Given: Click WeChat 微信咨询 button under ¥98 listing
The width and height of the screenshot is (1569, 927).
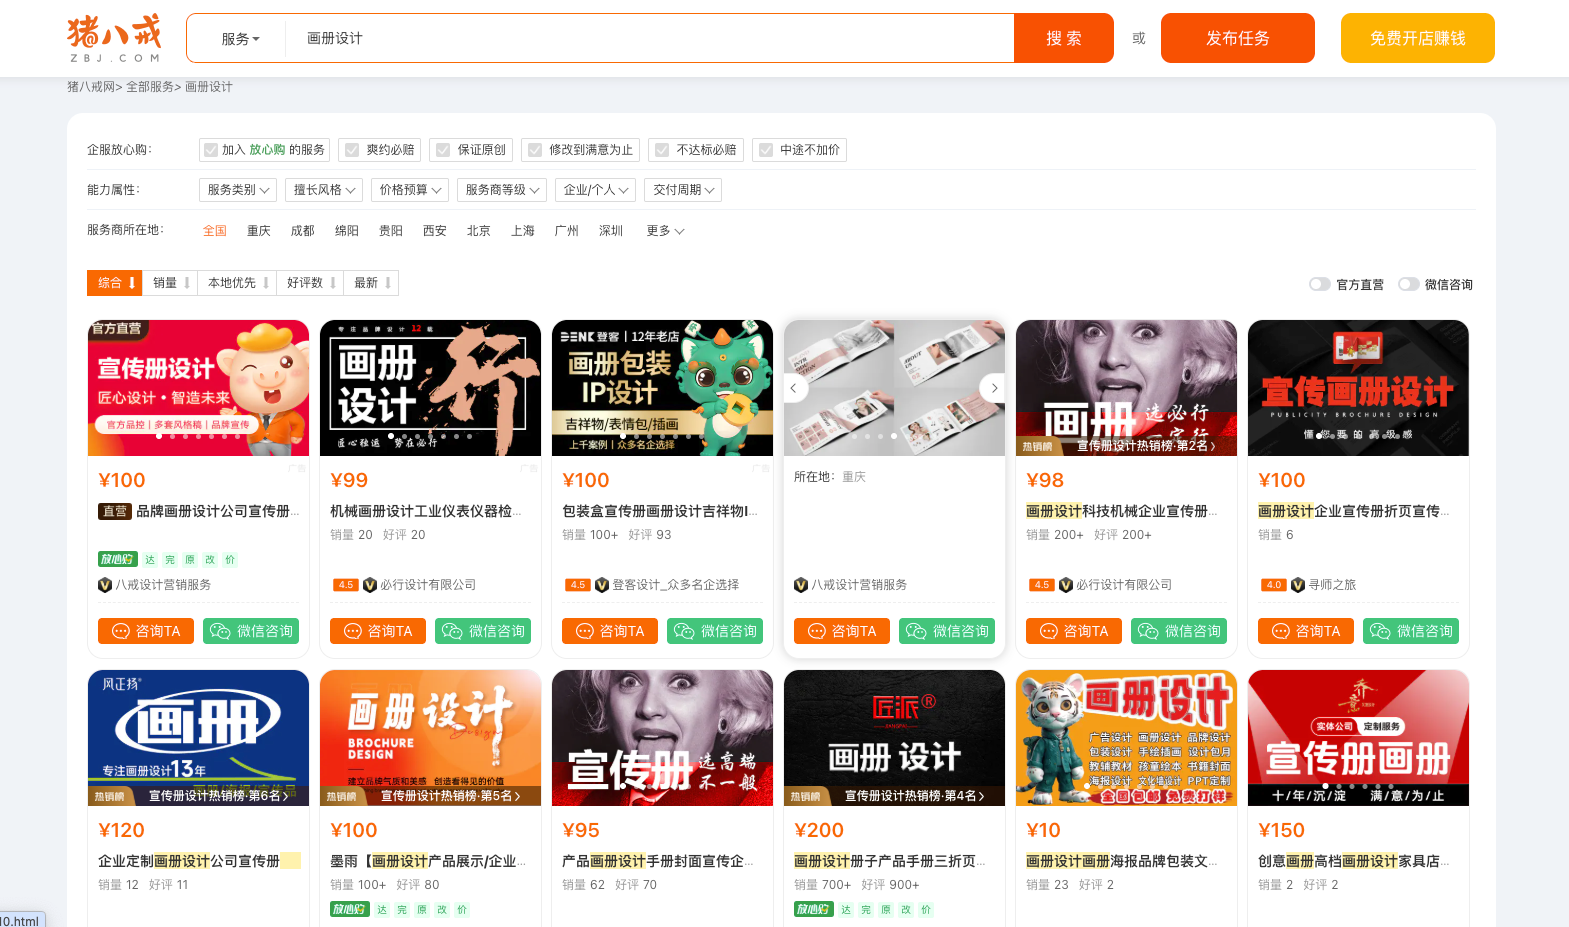Looking at the screenshot, I should (x=1179, y=631).
